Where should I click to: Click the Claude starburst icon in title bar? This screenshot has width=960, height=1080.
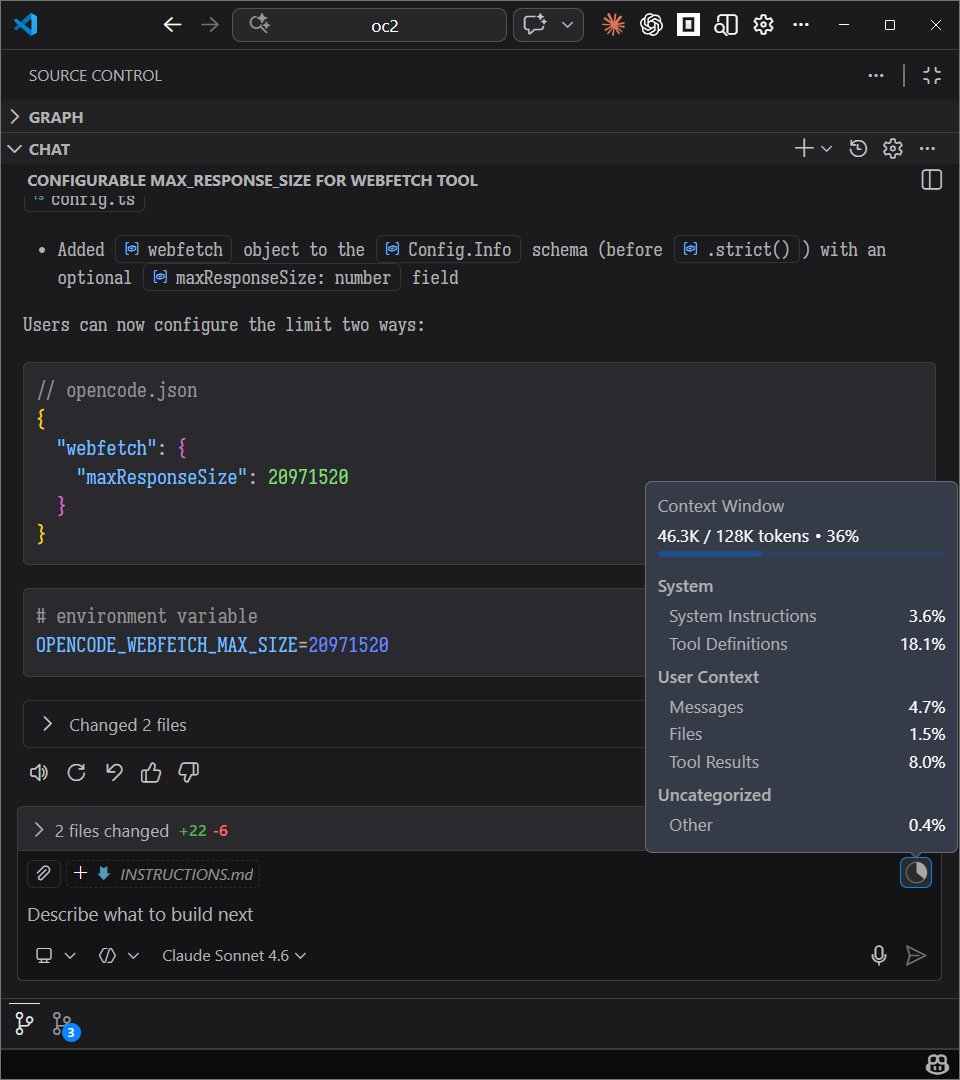tap(613, 25)
